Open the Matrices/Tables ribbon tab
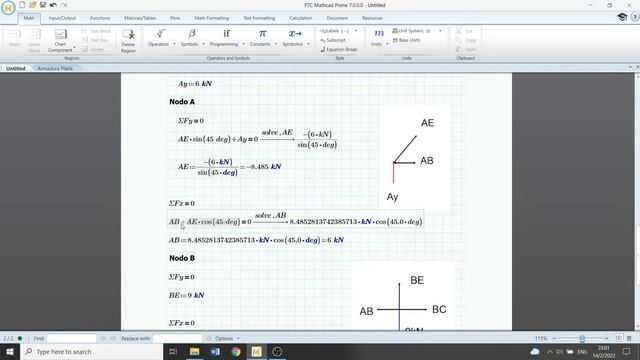Screen dimensions: 640x360 [140, 18]
